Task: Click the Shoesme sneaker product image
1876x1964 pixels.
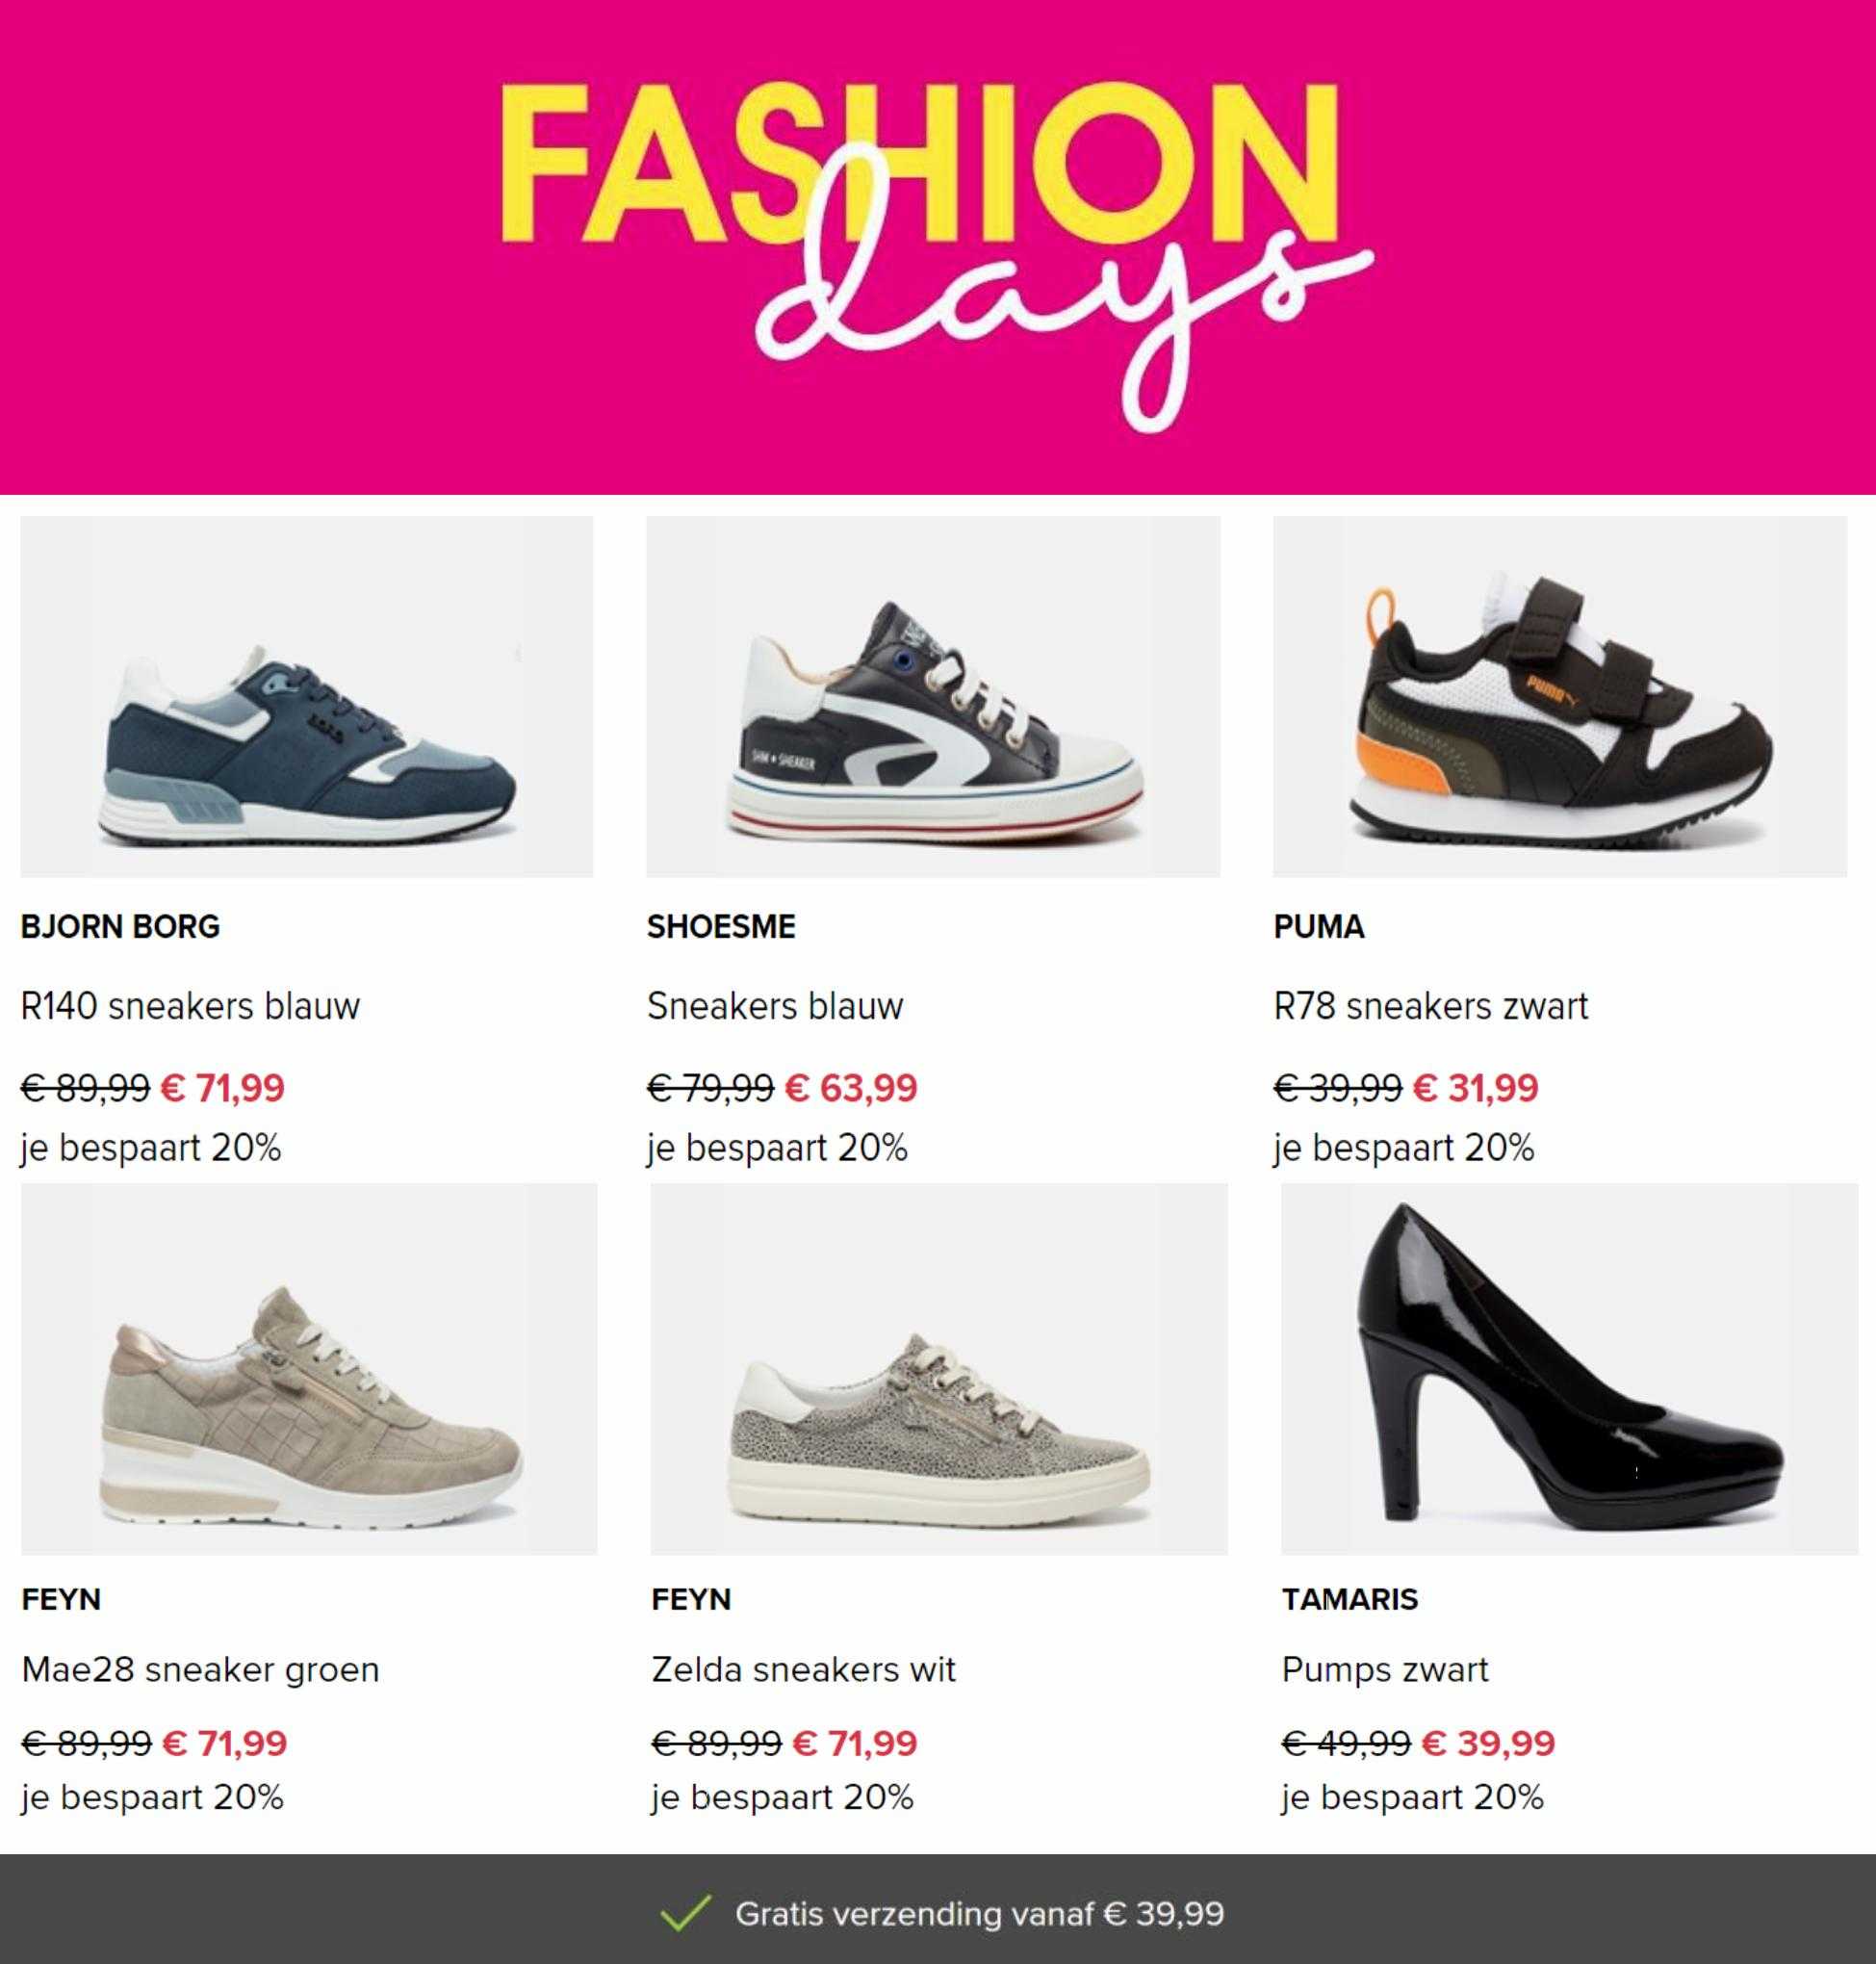Action: coord(933,697)
